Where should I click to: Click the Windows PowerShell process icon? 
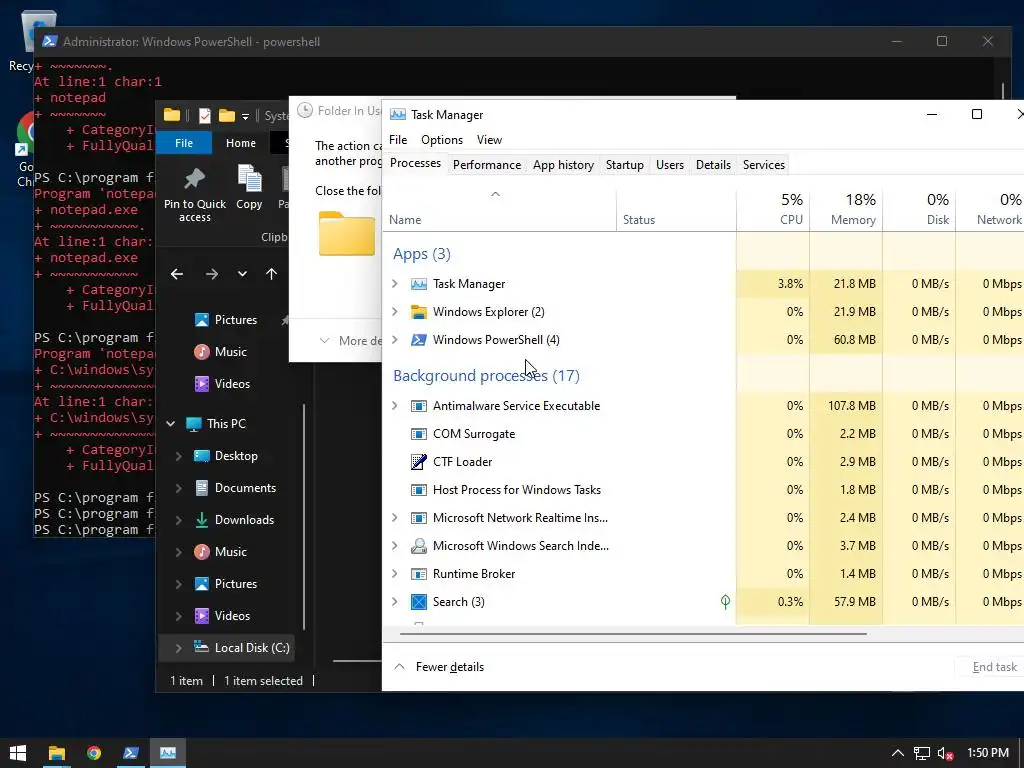pyautogui.click(x=419, y=340)
